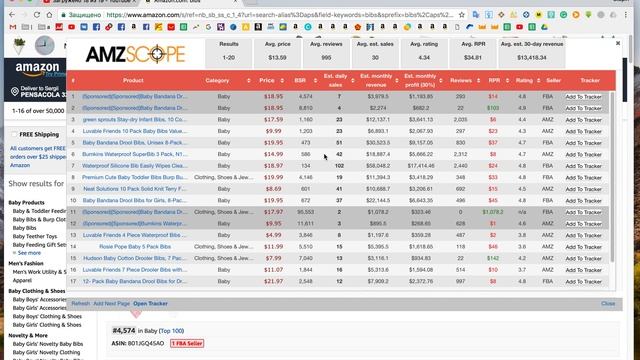Click the Avg. price value $13.59
This screenshot has height=360, width=640.
pos(278,58)
